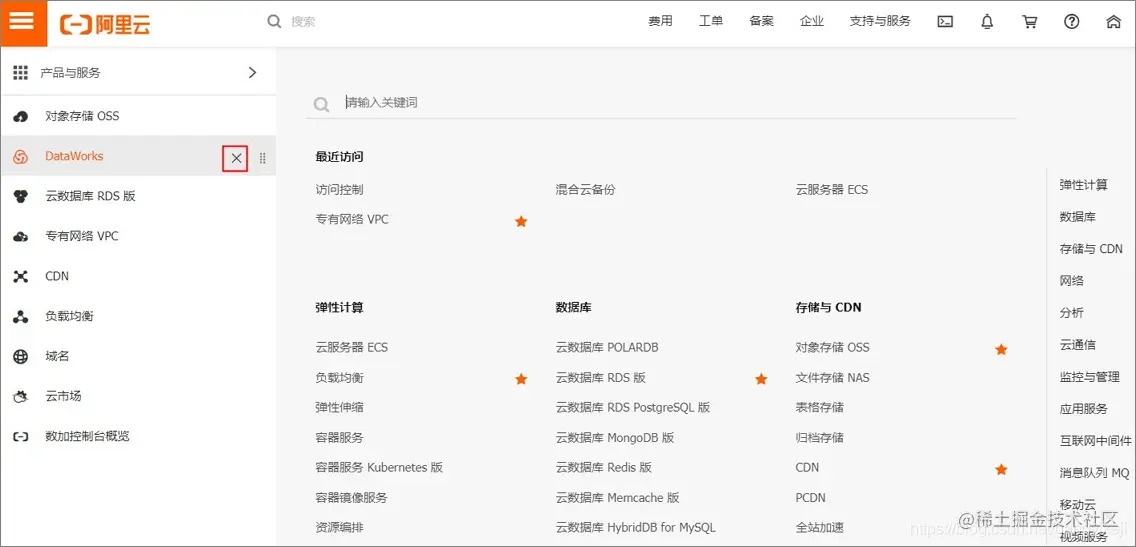Open 归档存储 entry

tap(819, 438)
